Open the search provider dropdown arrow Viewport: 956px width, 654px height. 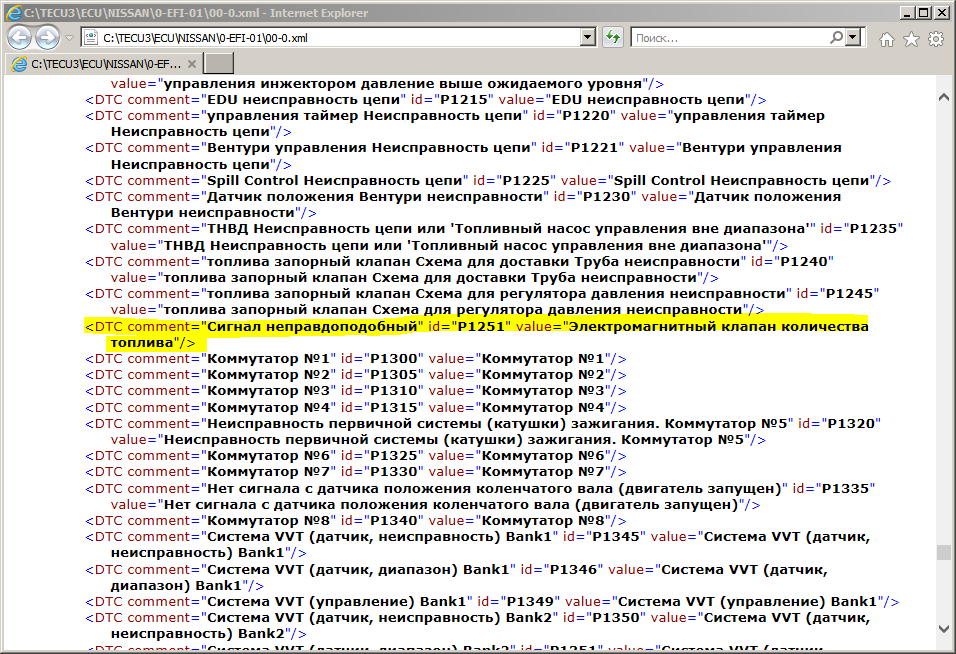(x=853, y=38)
